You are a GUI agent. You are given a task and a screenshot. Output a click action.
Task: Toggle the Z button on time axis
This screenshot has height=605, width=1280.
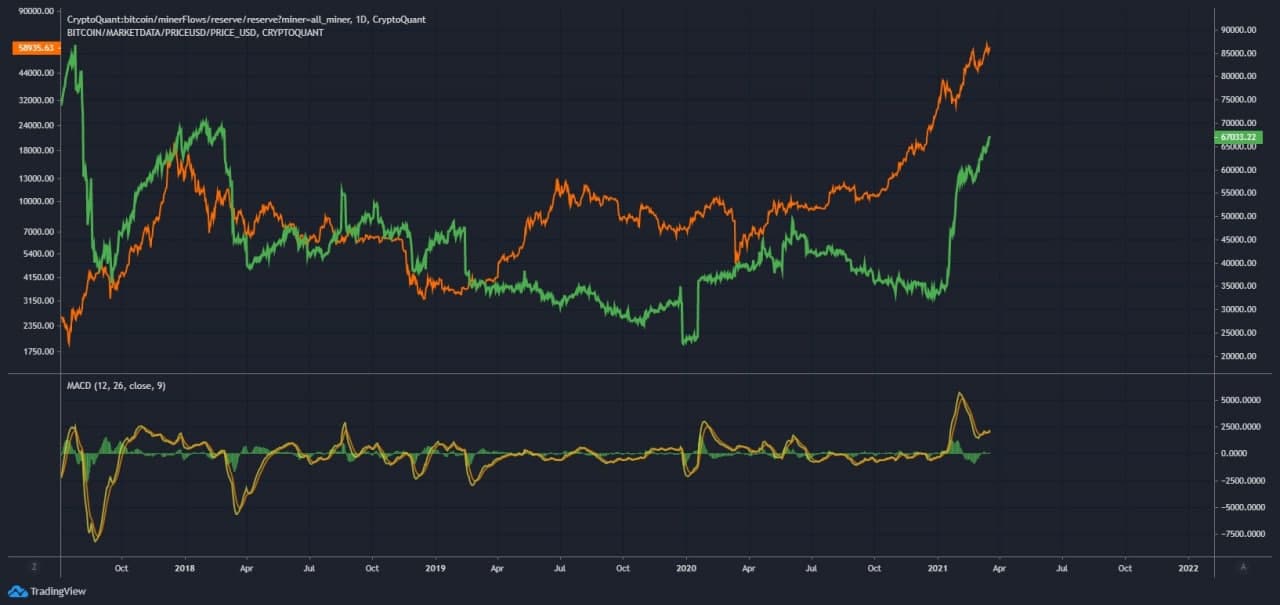(x=33, y=566)
